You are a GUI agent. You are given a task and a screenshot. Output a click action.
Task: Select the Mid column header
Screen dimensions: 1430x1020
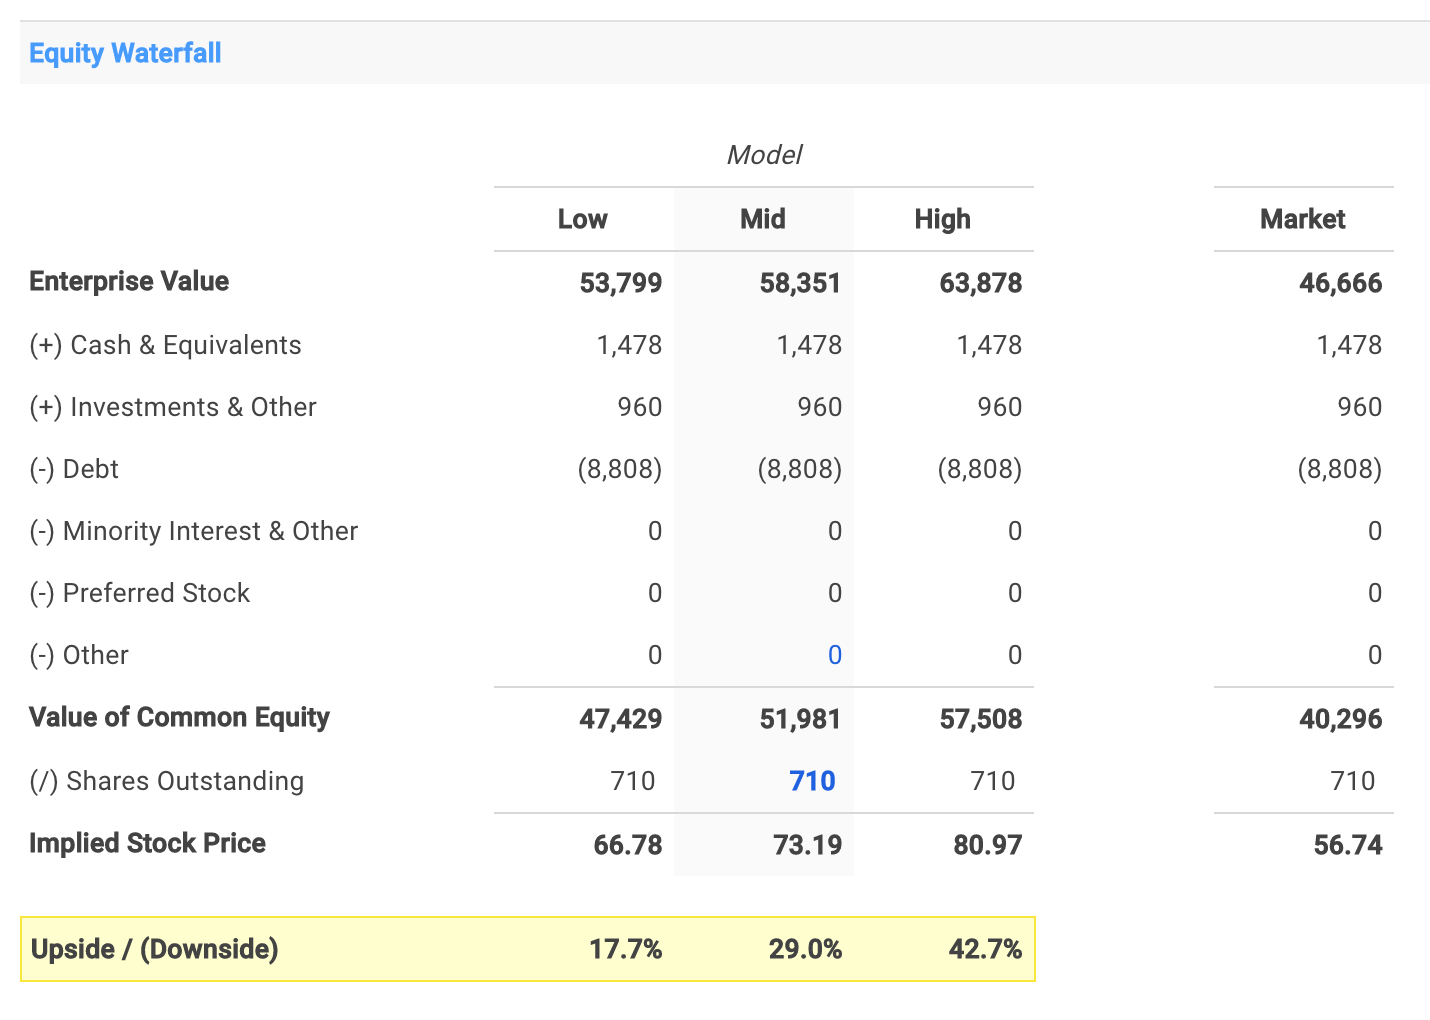click(x=763, y=219)
